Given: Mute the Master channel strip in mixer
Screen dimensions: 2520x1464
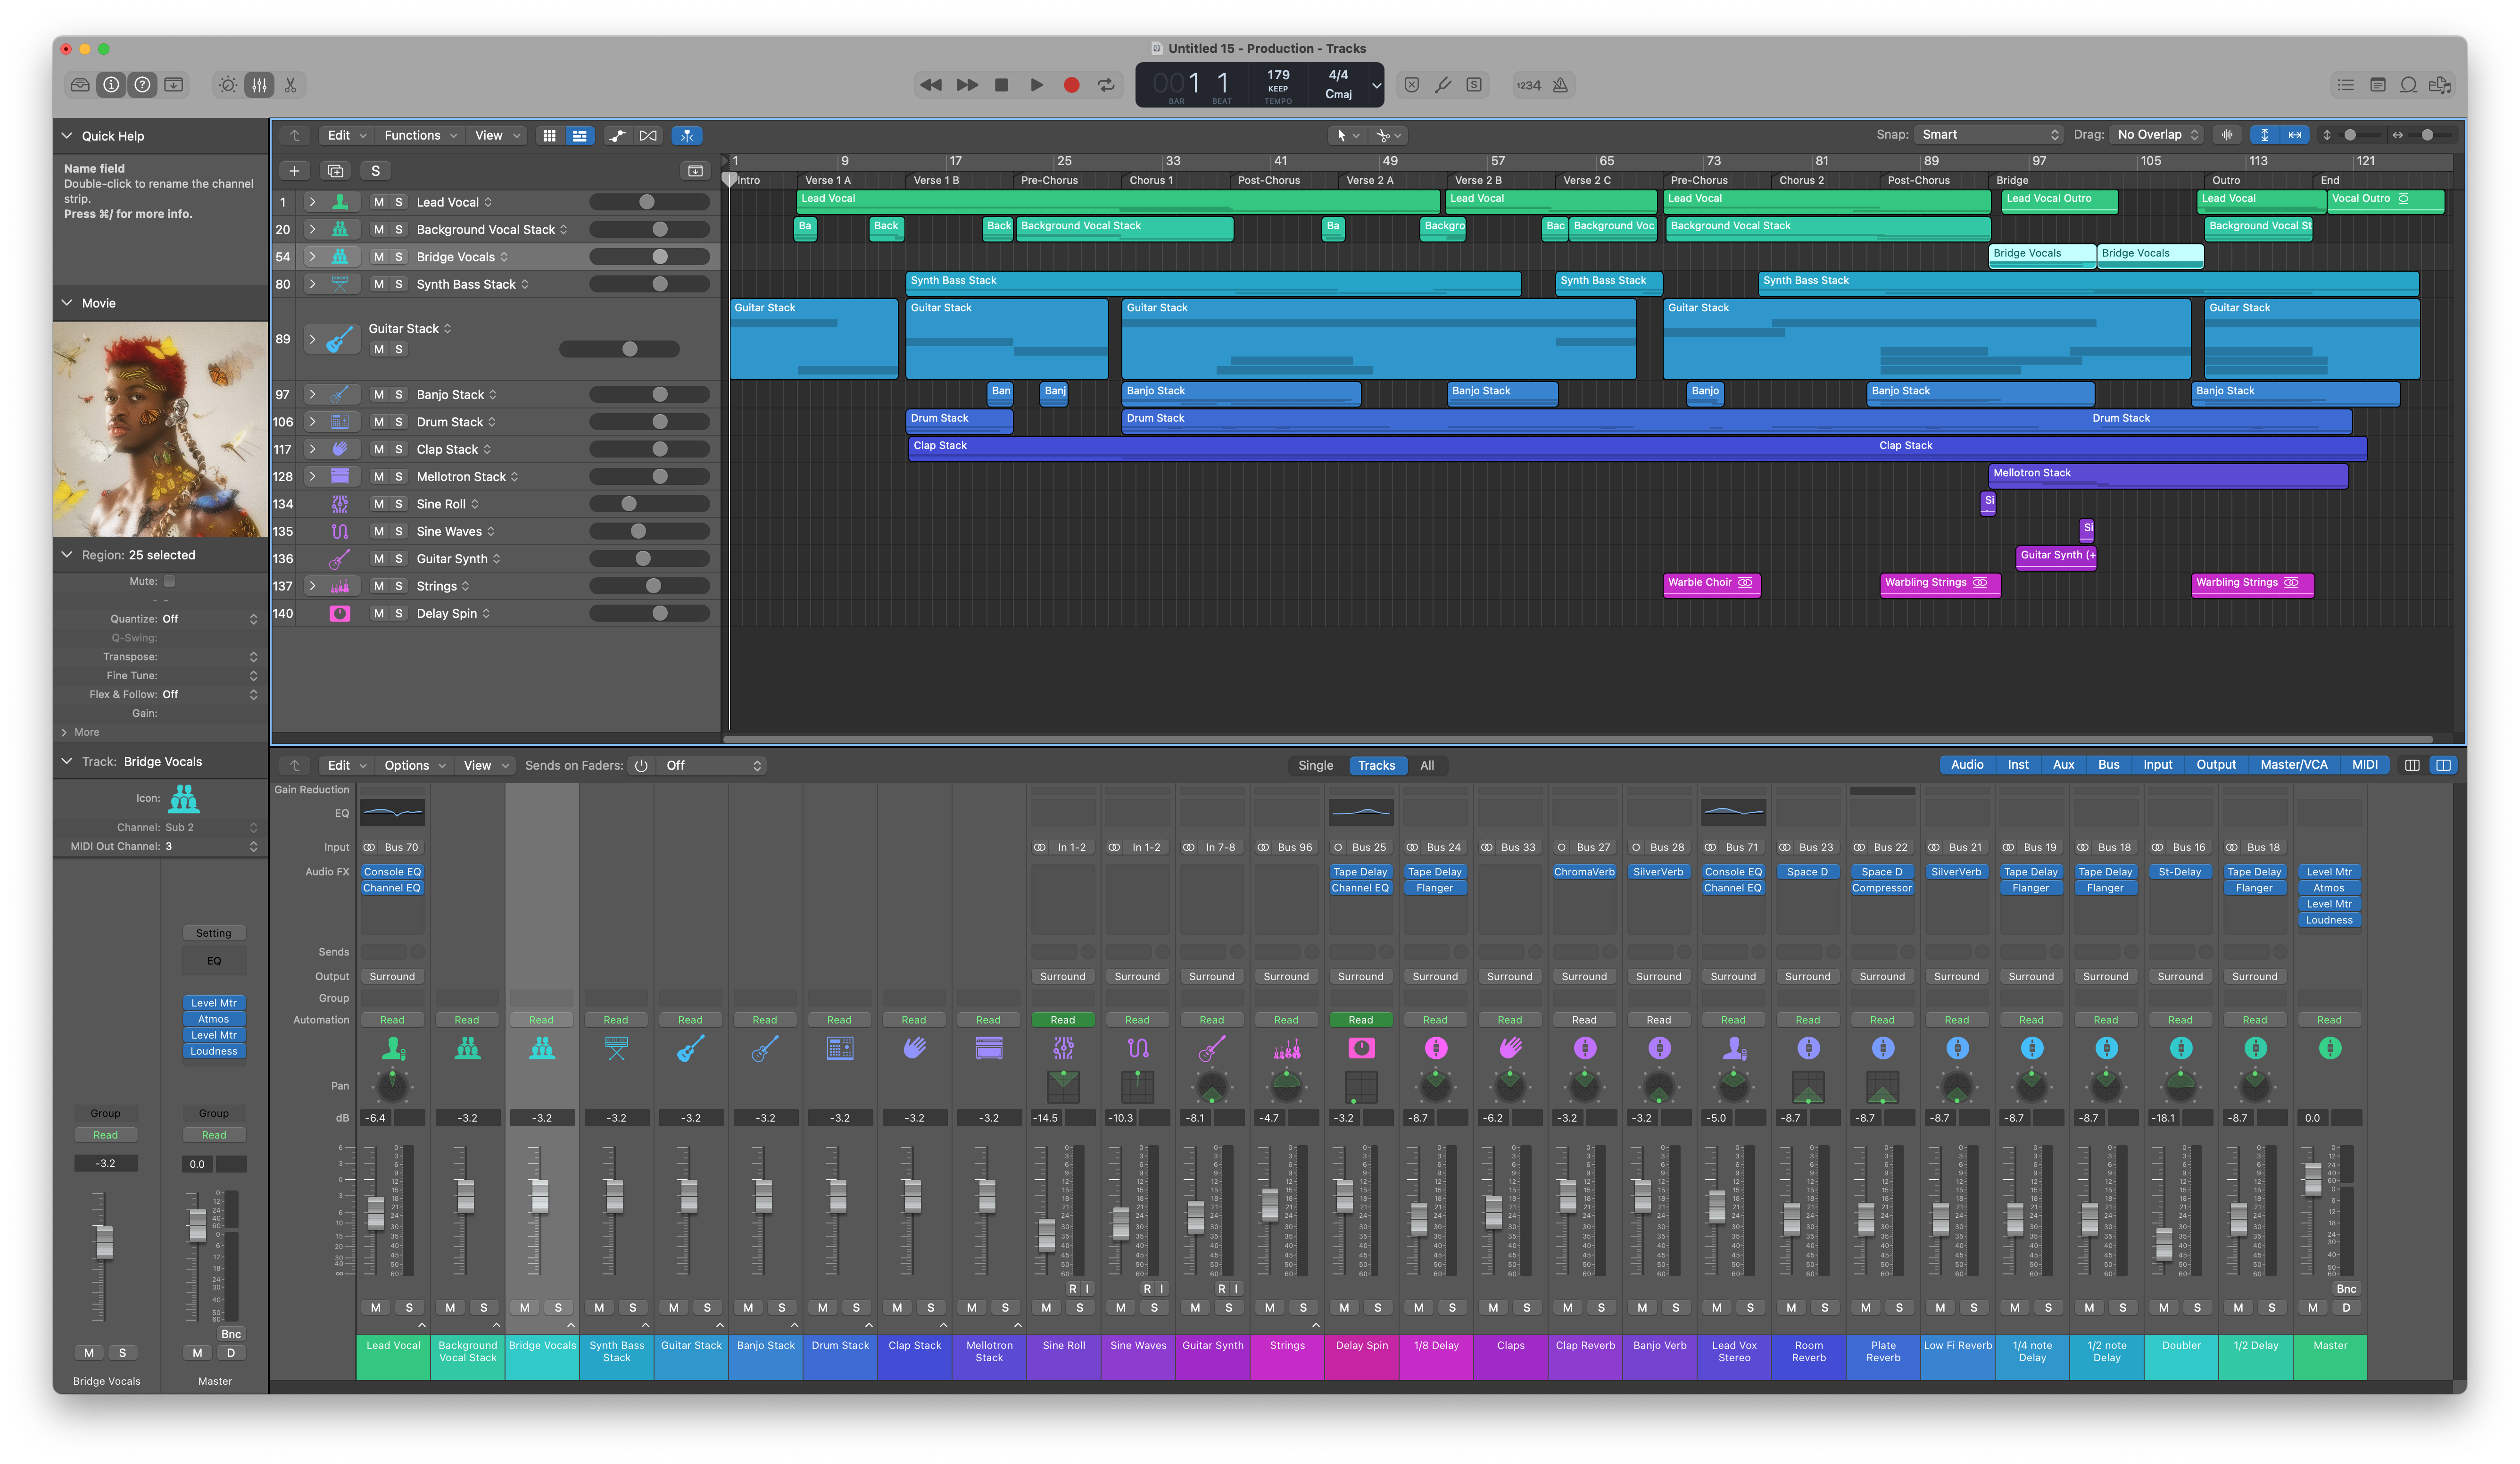Looking at the screenshot, I should pyautogui.click(x=2313, y=1307).
